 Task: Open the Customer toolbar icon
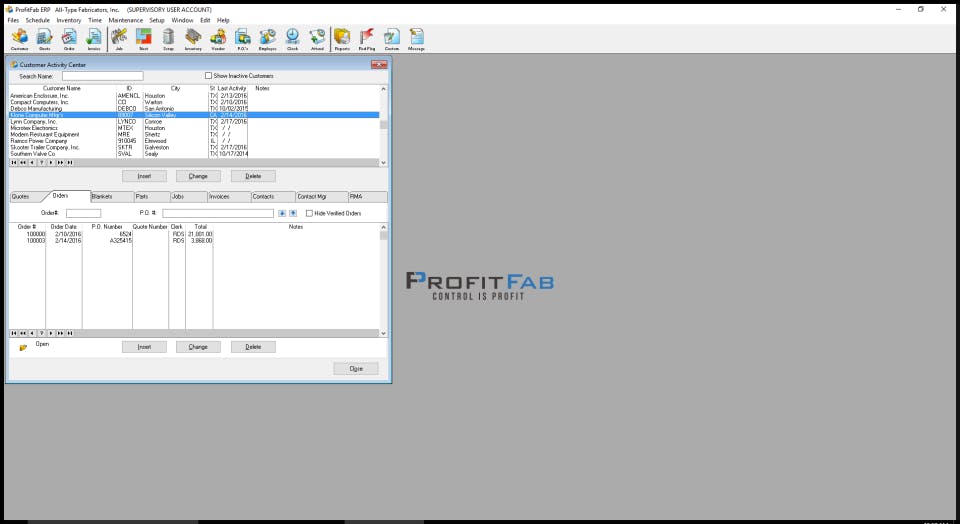tap(20, 39)
